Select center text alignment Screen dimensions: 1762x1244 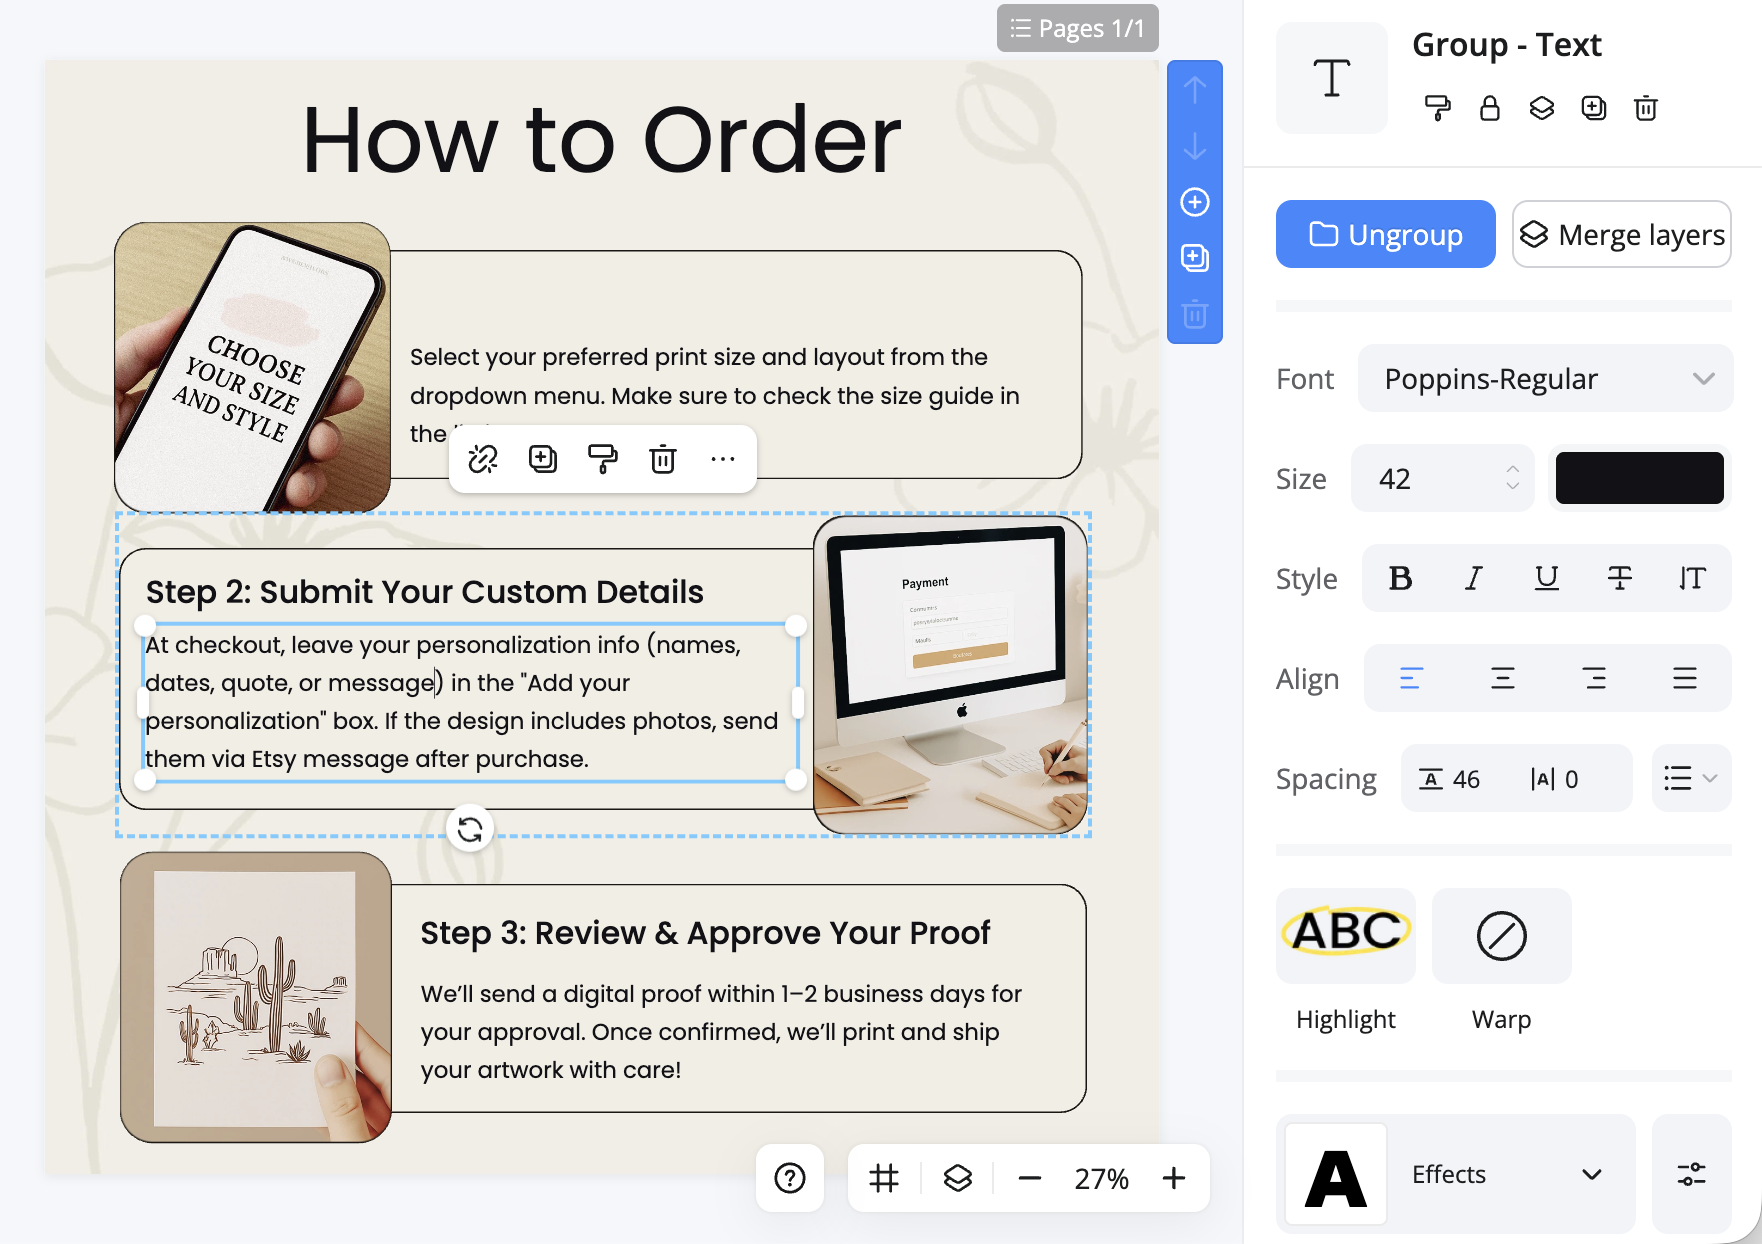pos(1502,678)
